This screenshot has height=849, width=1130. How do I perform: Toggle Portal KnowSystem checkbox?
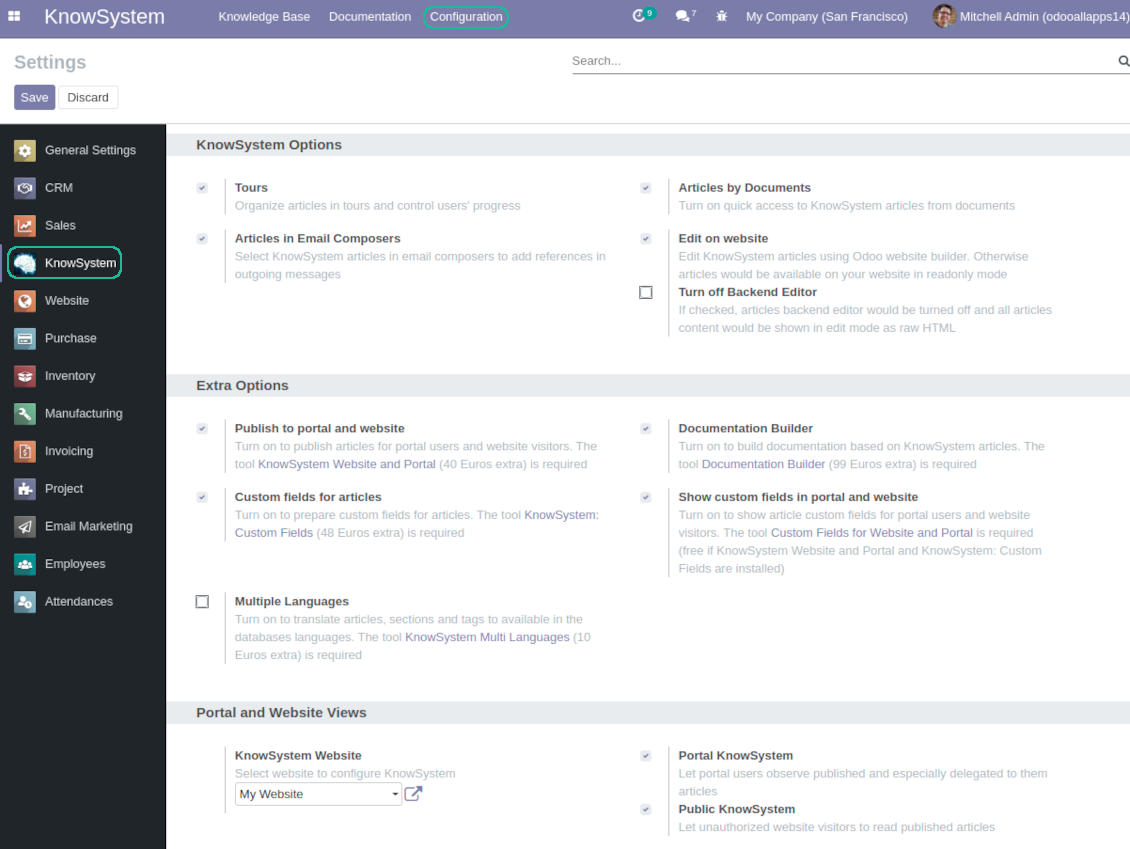(646, 755)
